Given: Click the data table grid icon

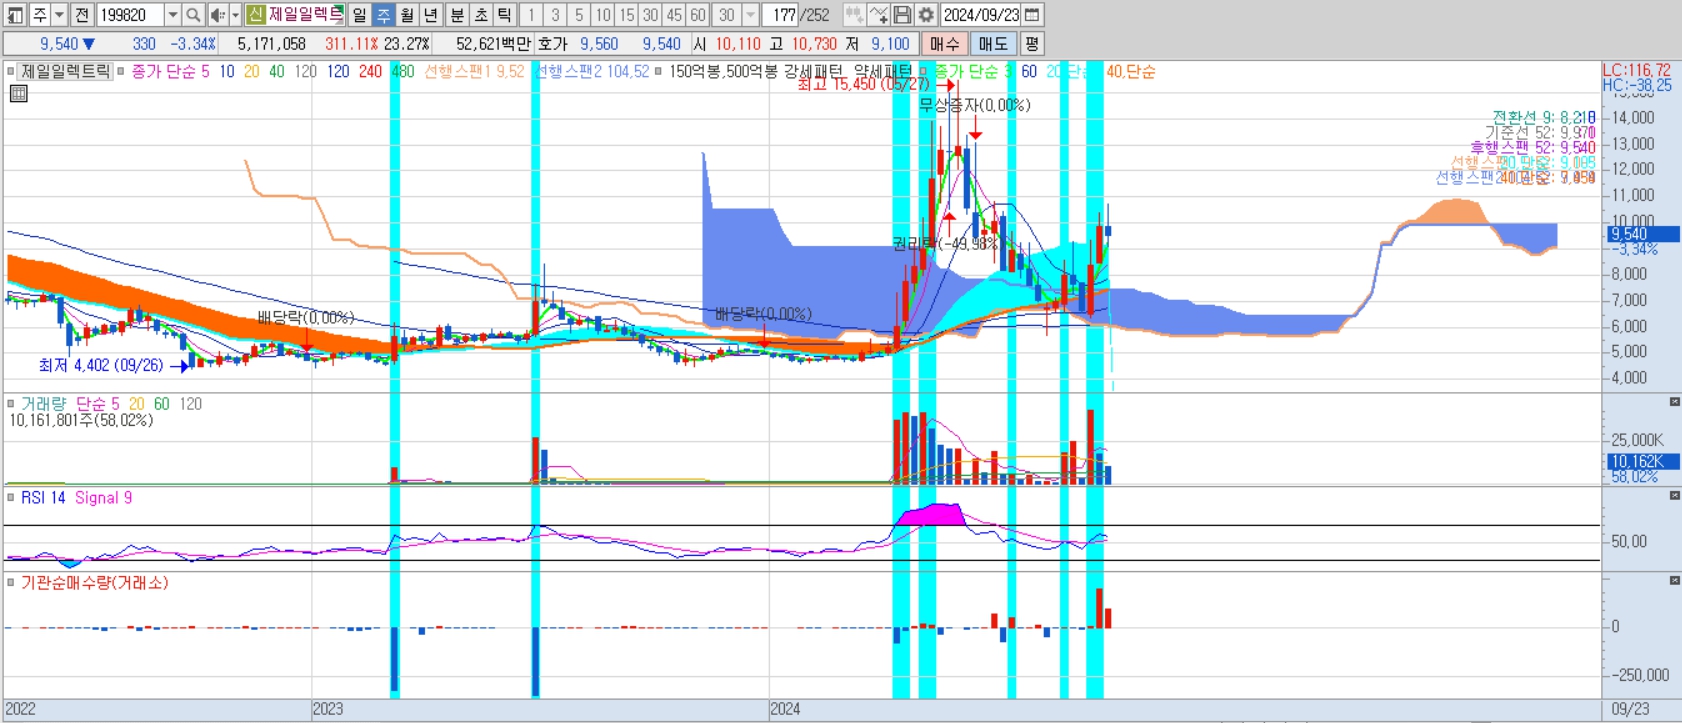Looking at the screenshot, I should click(18, 93).
